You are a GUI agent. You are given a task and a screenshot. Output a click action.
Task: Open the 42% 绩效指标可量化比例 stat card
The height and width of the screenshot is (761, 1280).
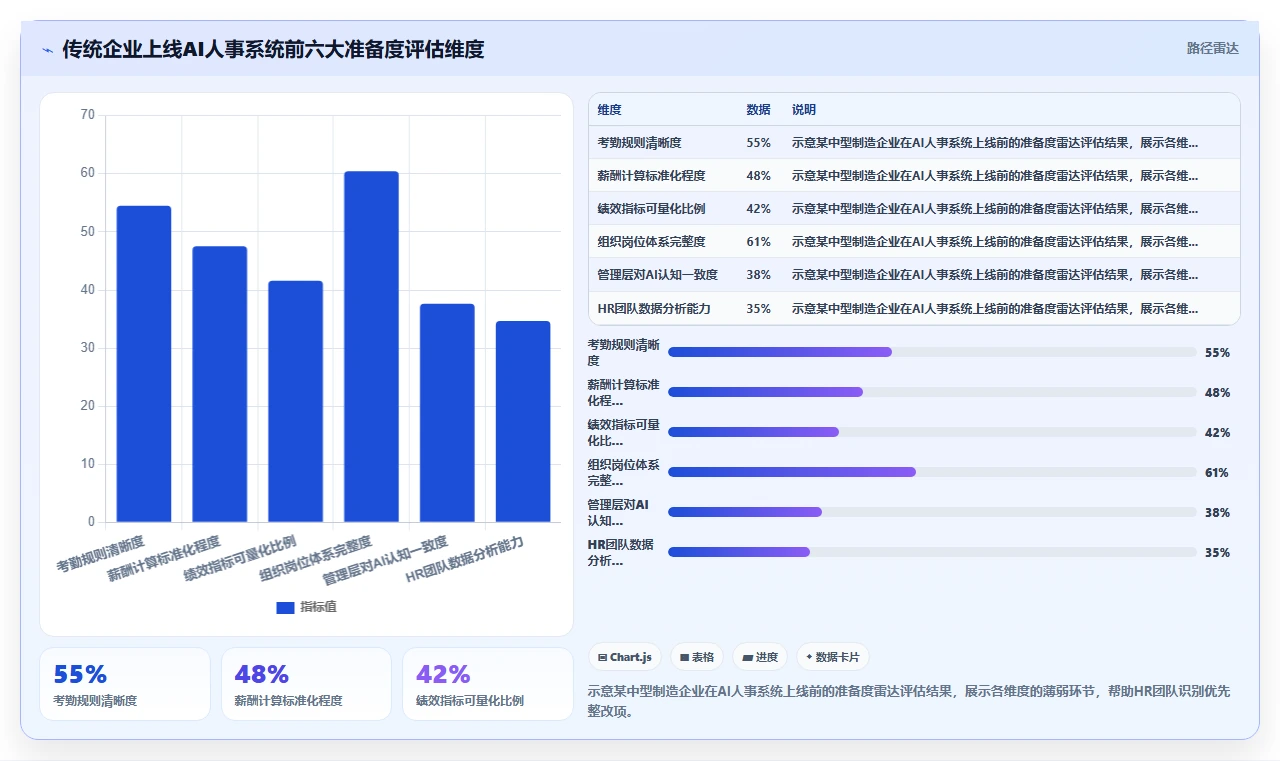487,684
